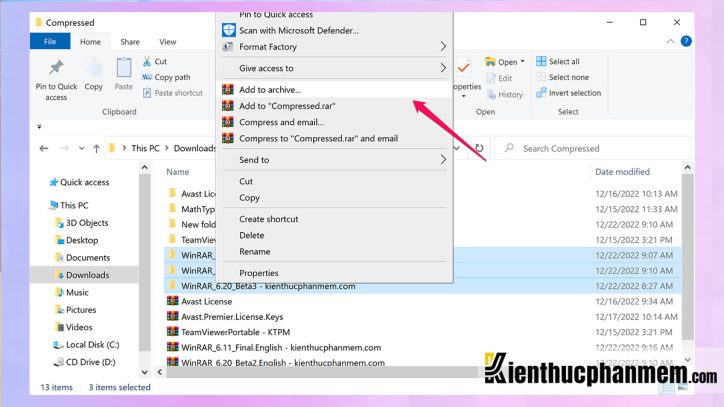Open Local Disk (C:) in navigation pane
Image resolution: width=724 pixels, height=407 pixels.
pyautogui.click(x=86, y=345)
